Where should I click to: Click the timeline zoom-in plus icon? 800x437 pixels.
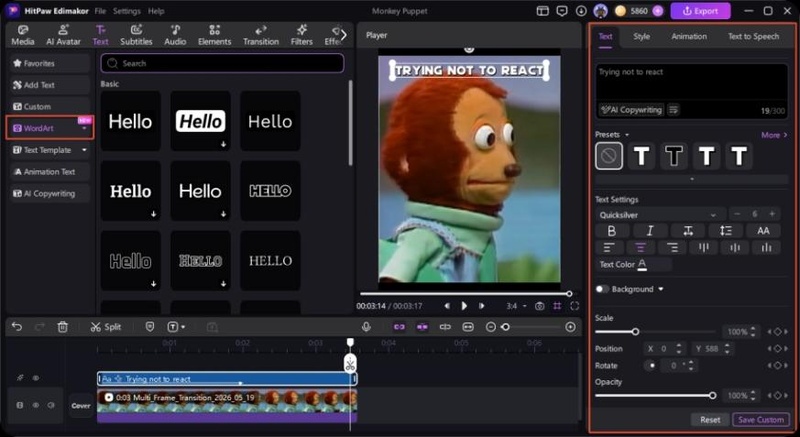[570, 327]
